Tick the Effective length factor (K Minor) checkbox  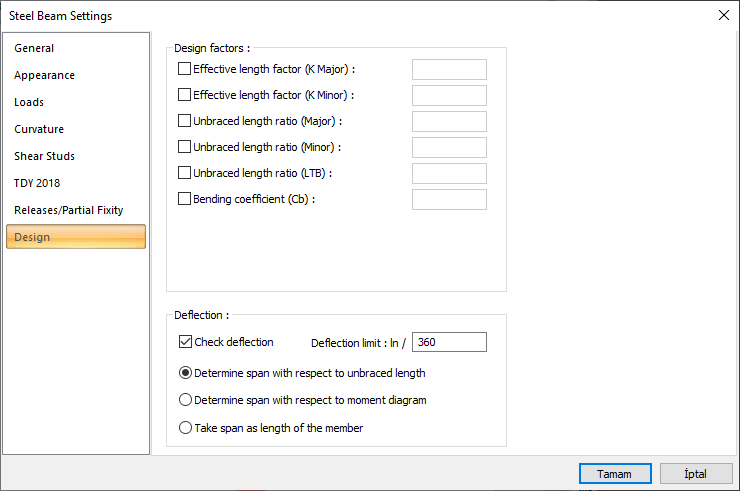pos(184,95)
